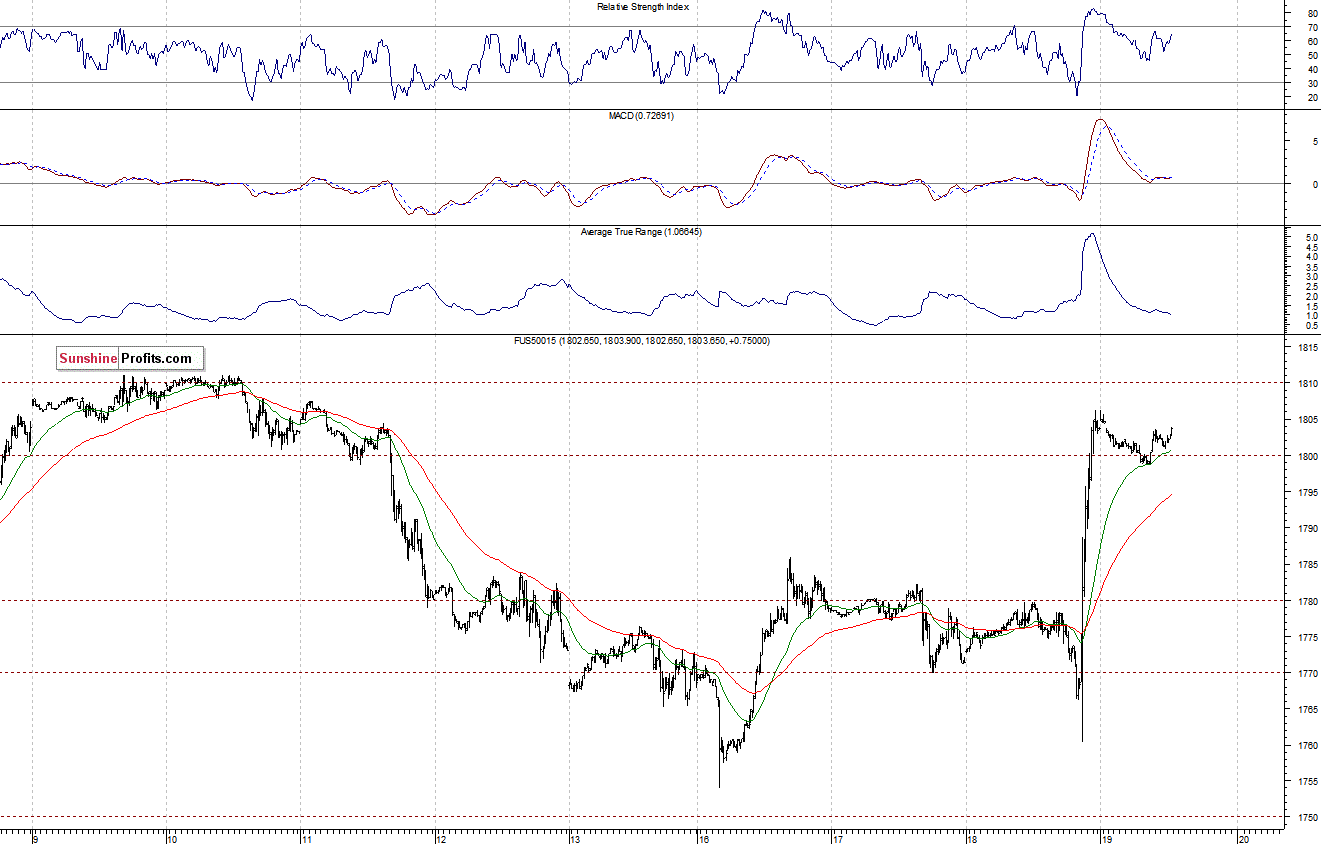Click date label 19 on time axis
Image resolution: width=1321 pixels, height=844 pixels.
(1107, 838)
